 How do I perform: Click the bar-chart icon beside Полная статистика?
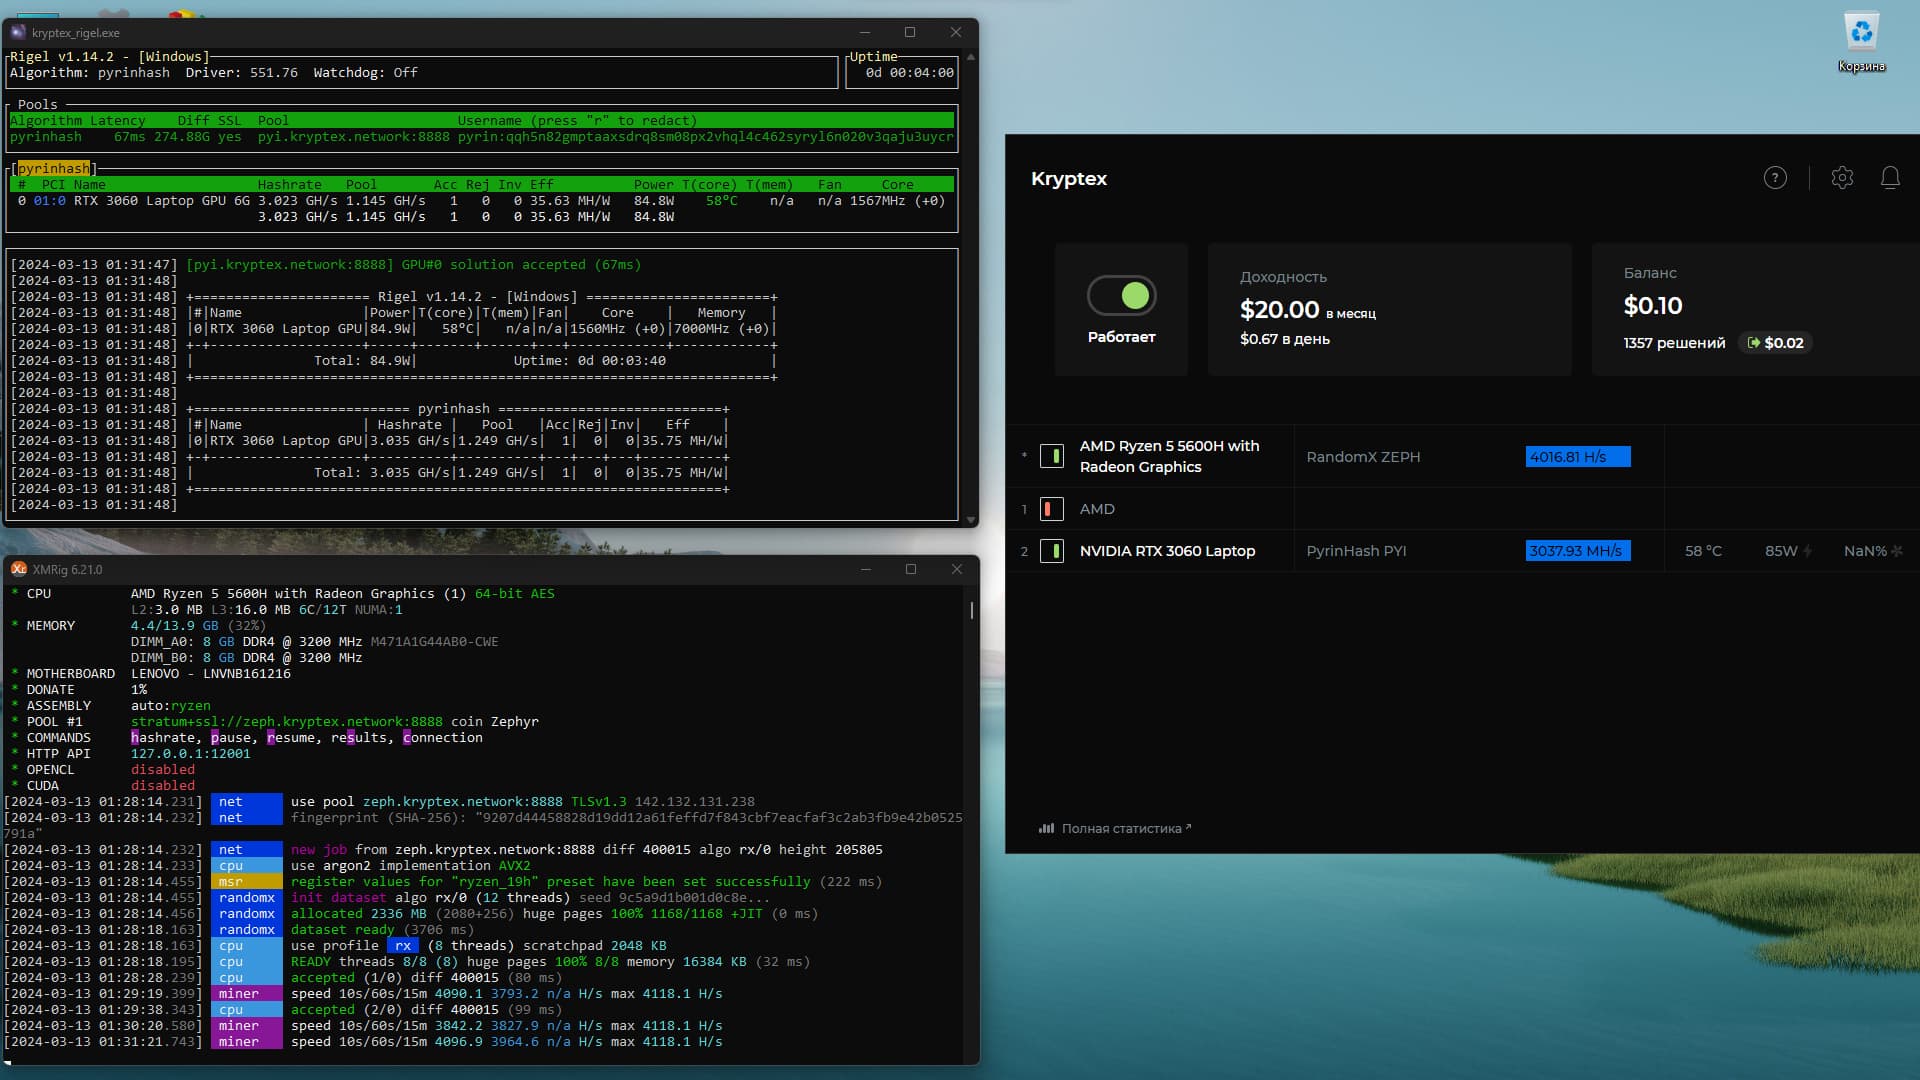(x=1046, y=828)
